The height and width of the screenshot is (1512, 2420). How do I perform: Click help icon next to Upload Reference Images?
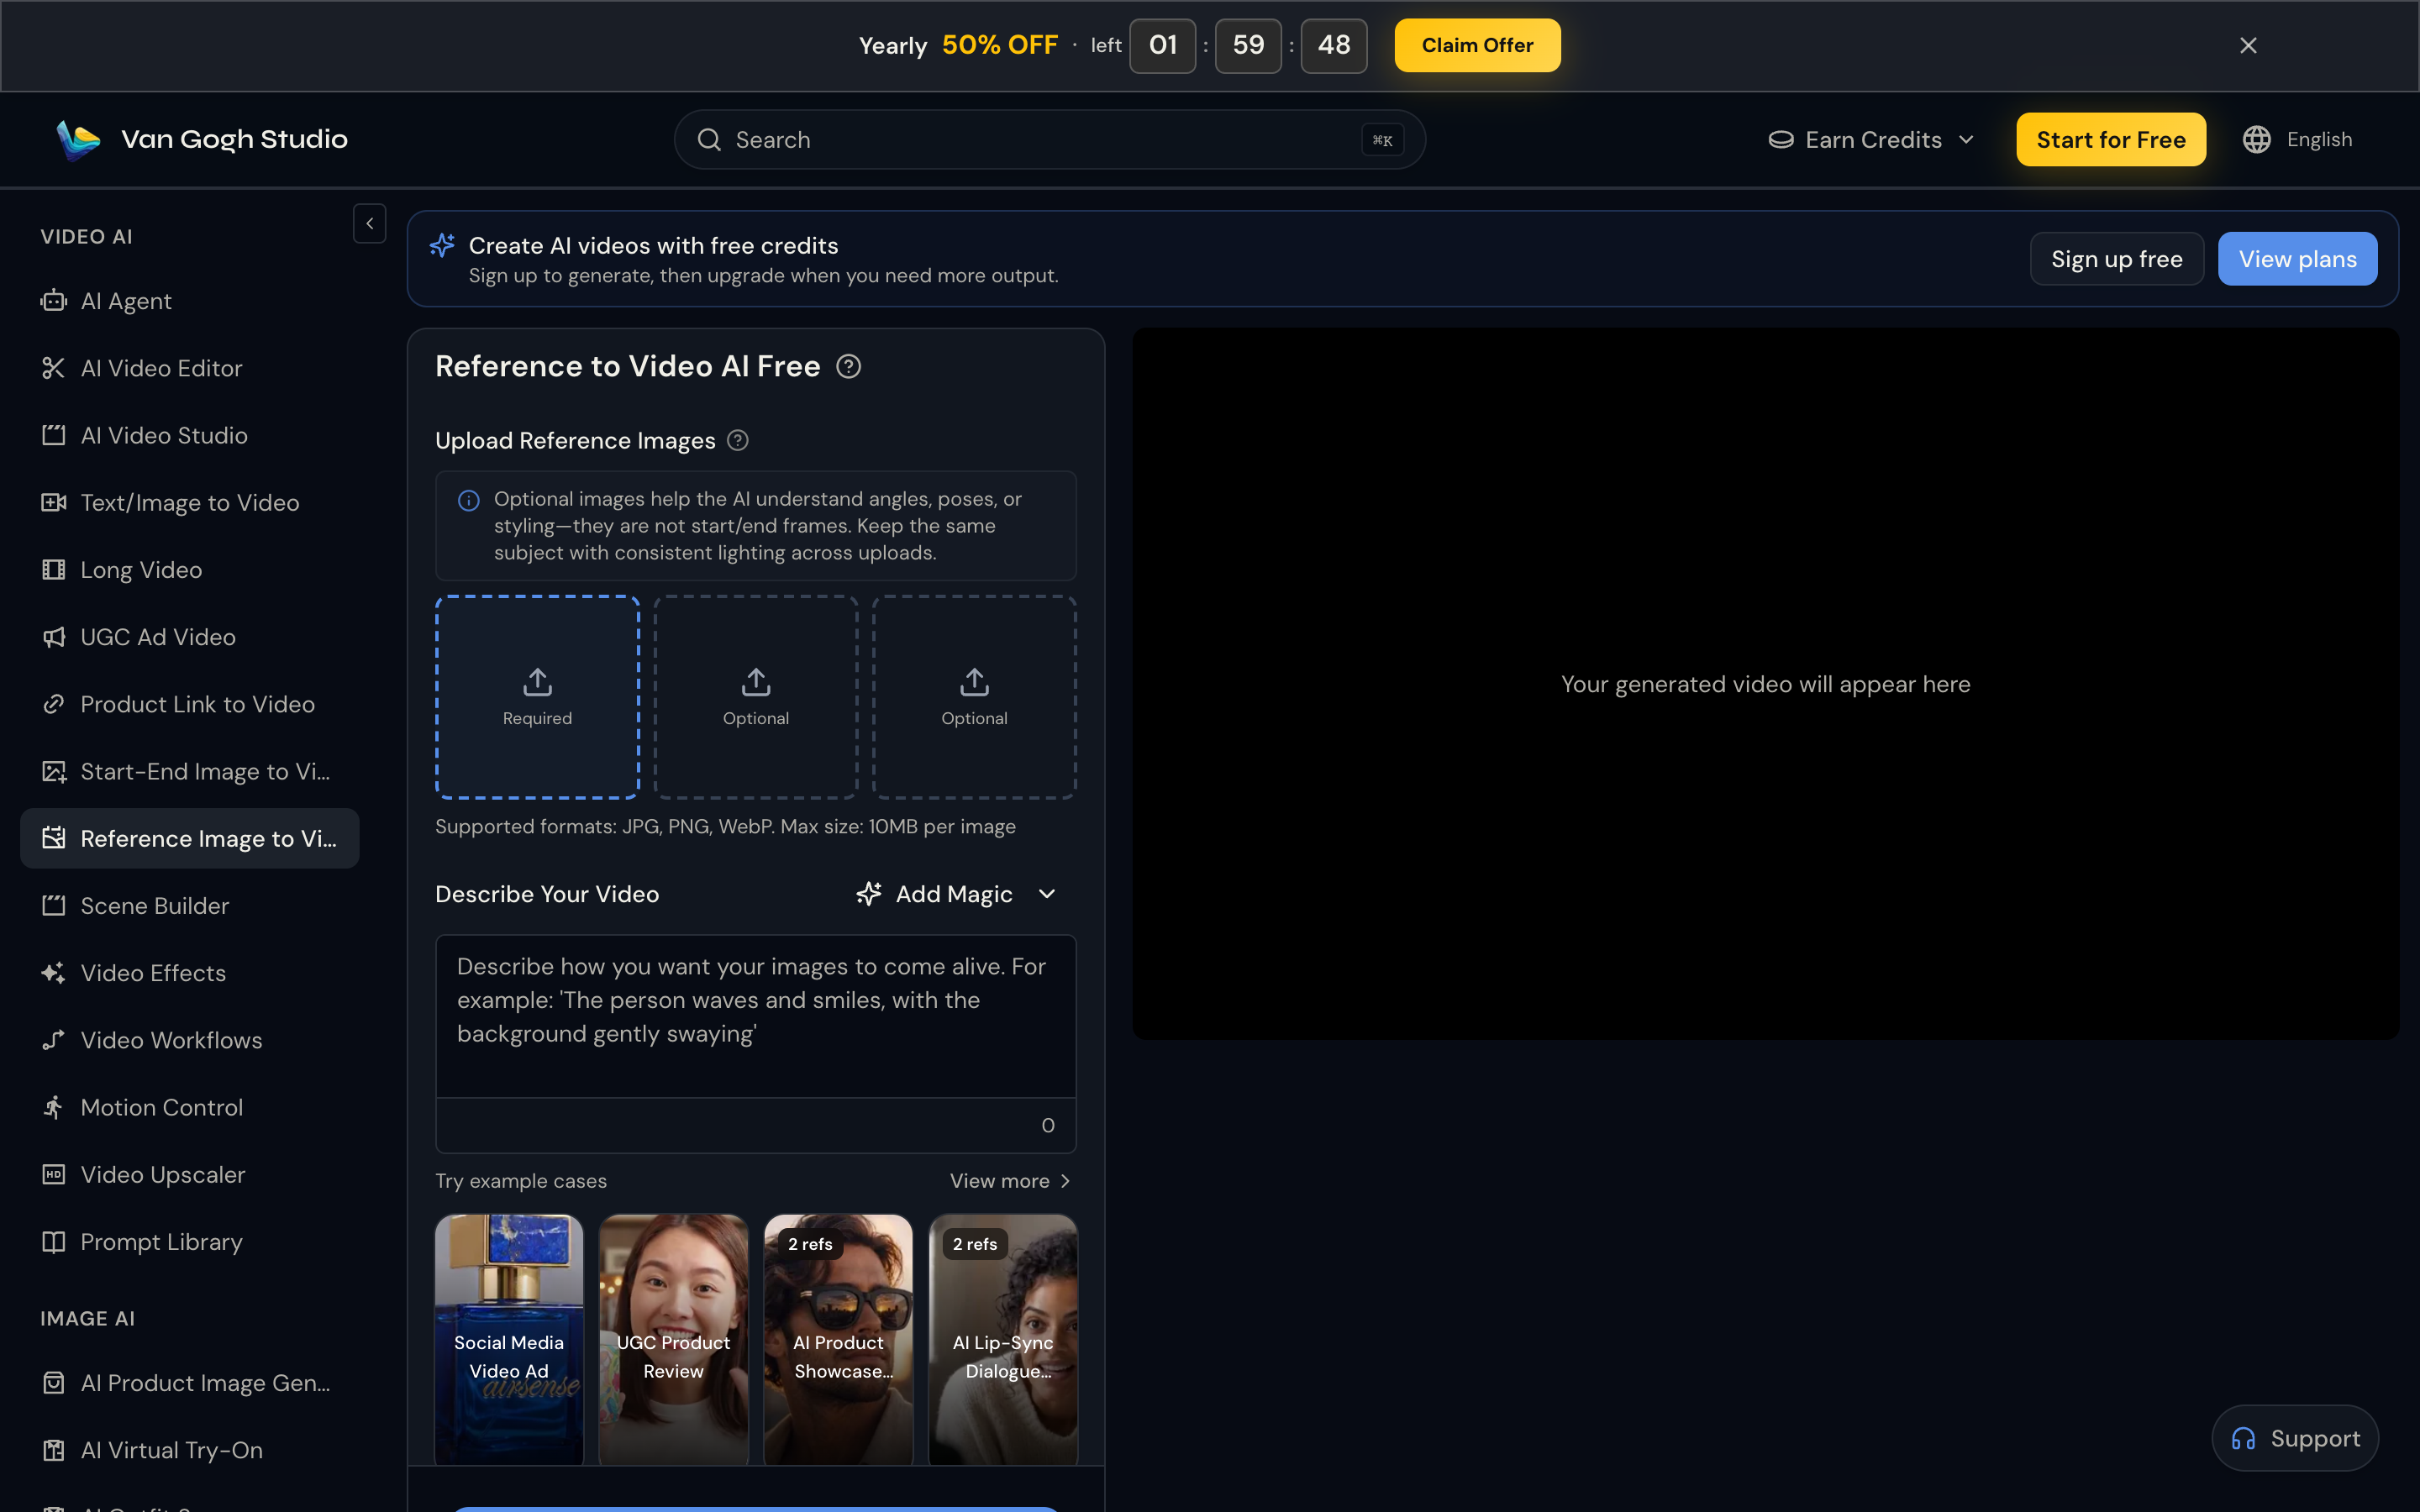pos(738,440)
